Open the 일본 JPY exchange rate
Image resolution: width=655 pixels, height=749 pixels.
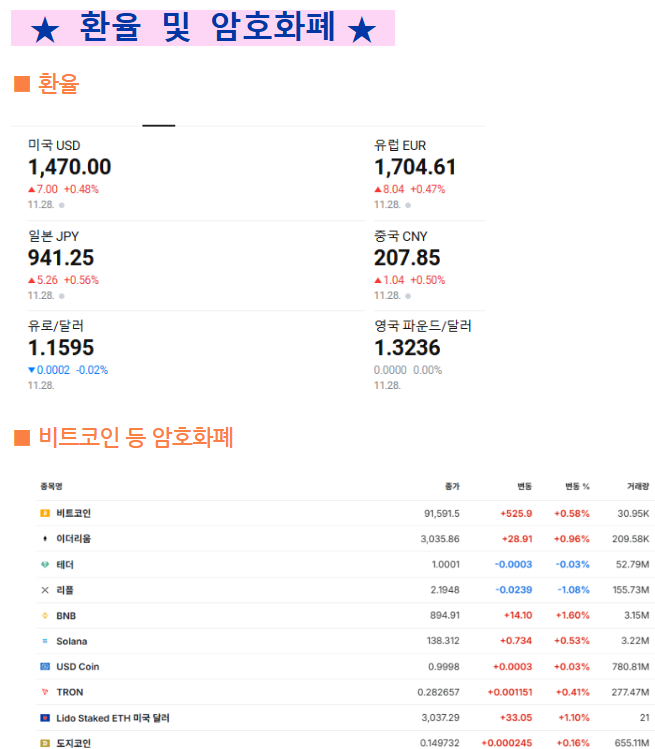coord(61,258)
